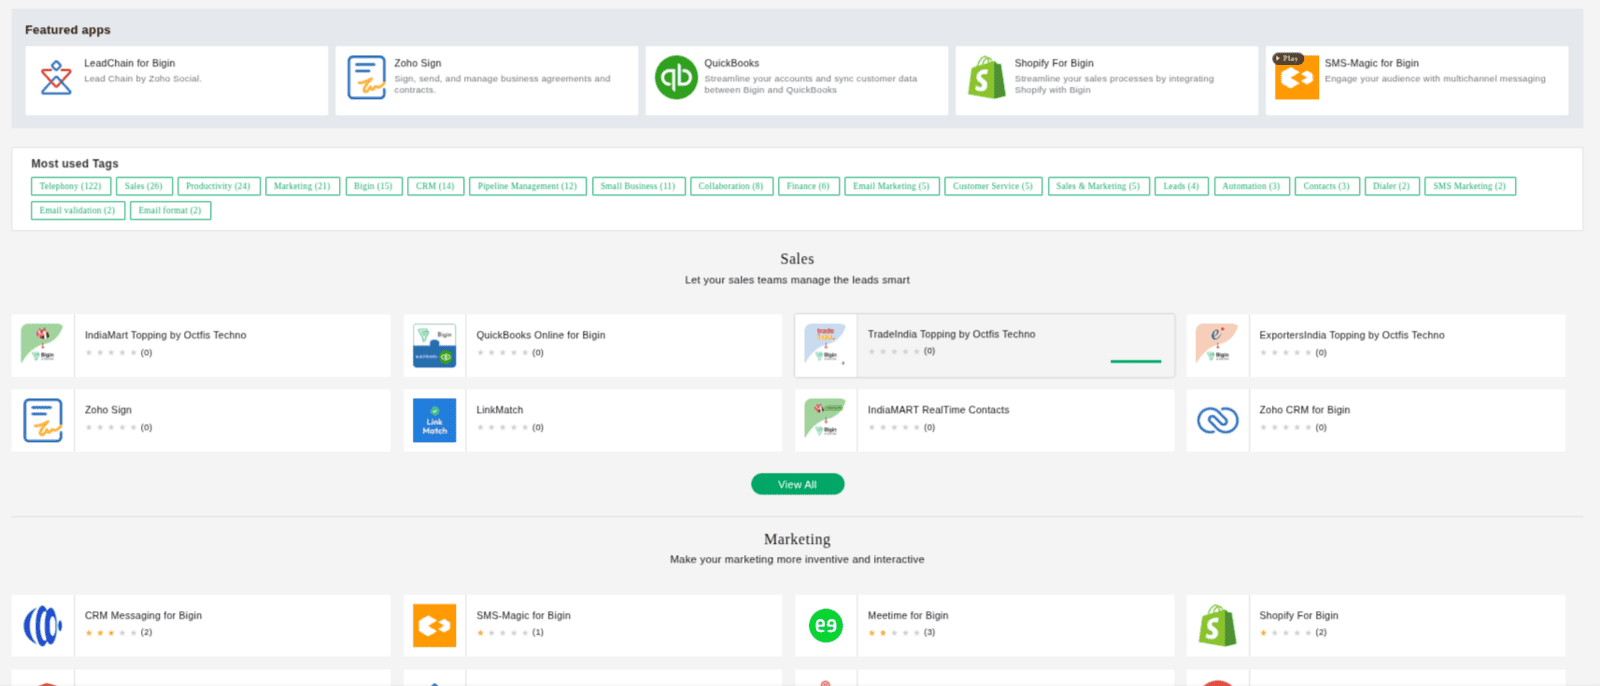
Task: Open the ExportersIndia Topping app icon
Action: click(1217, 345)
